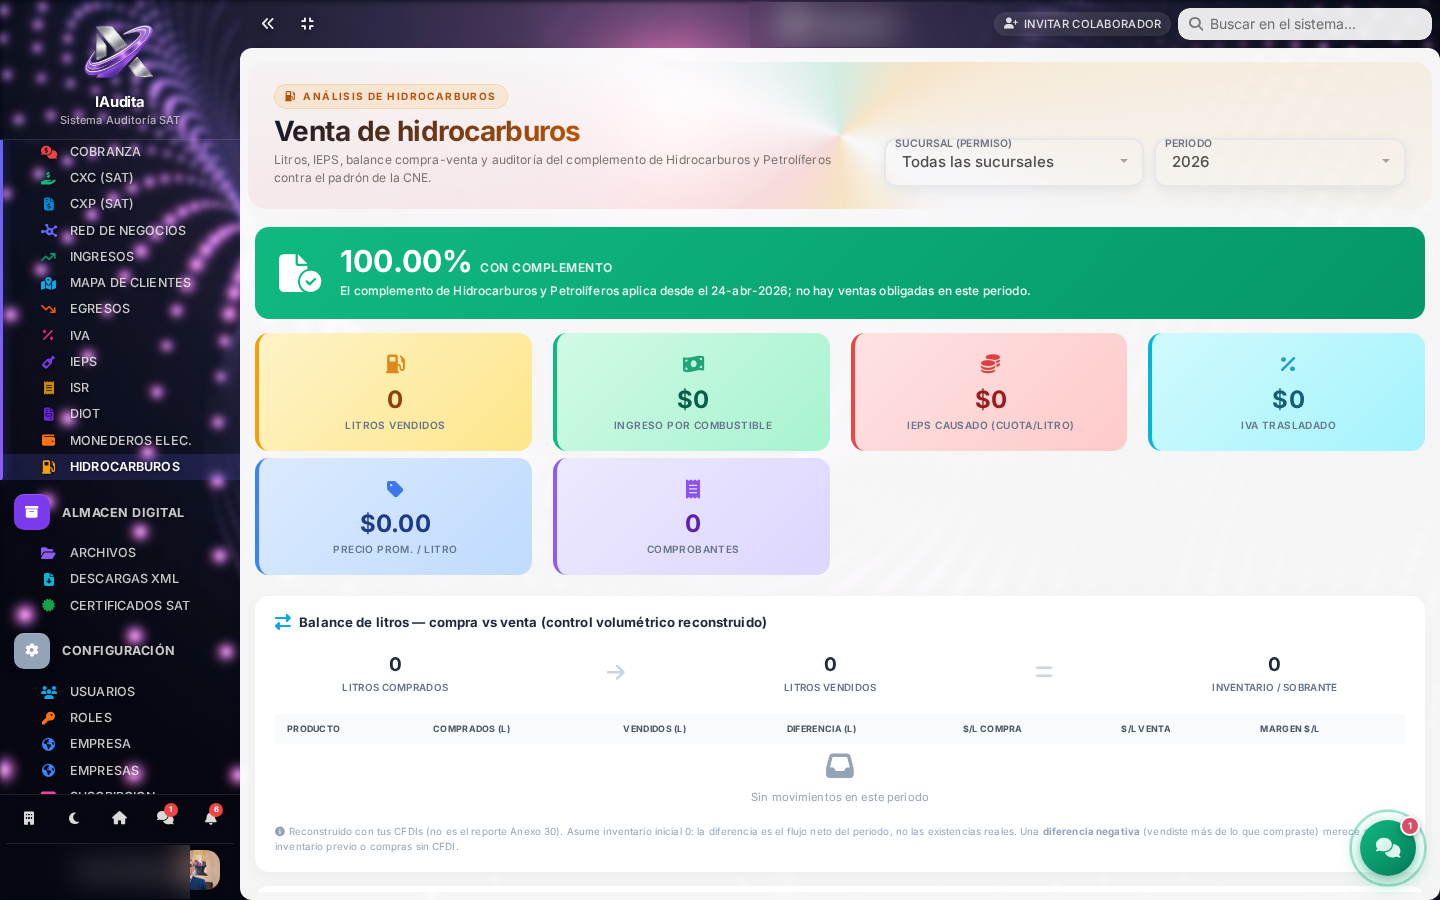Click the Buscar en el sistema search field
The width and height of the screenshot is (1440, 900).
(1305, 24)
